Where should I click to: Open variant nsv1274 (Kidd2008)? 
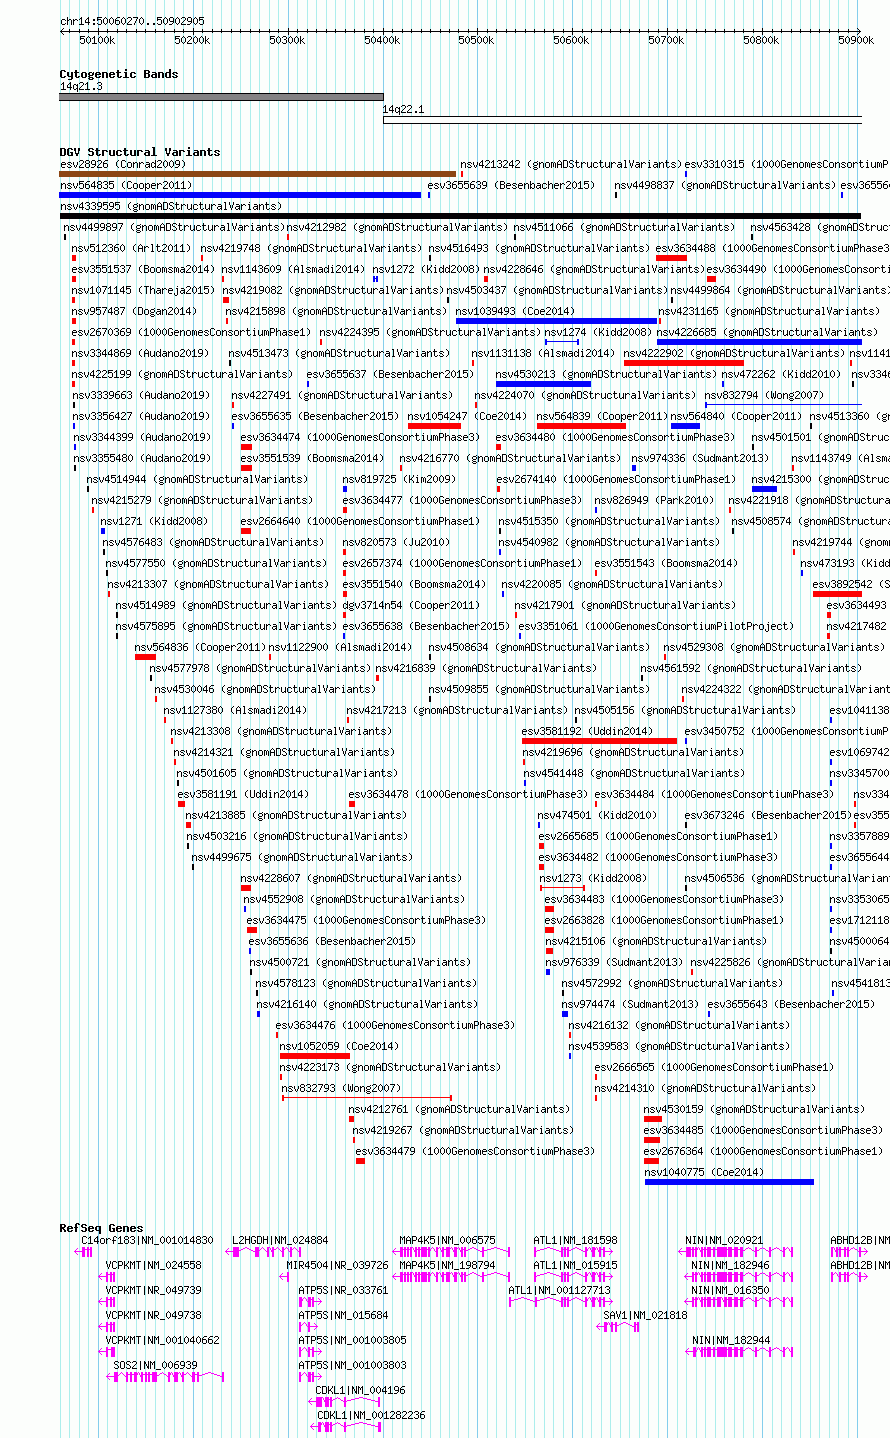(598, 332)
